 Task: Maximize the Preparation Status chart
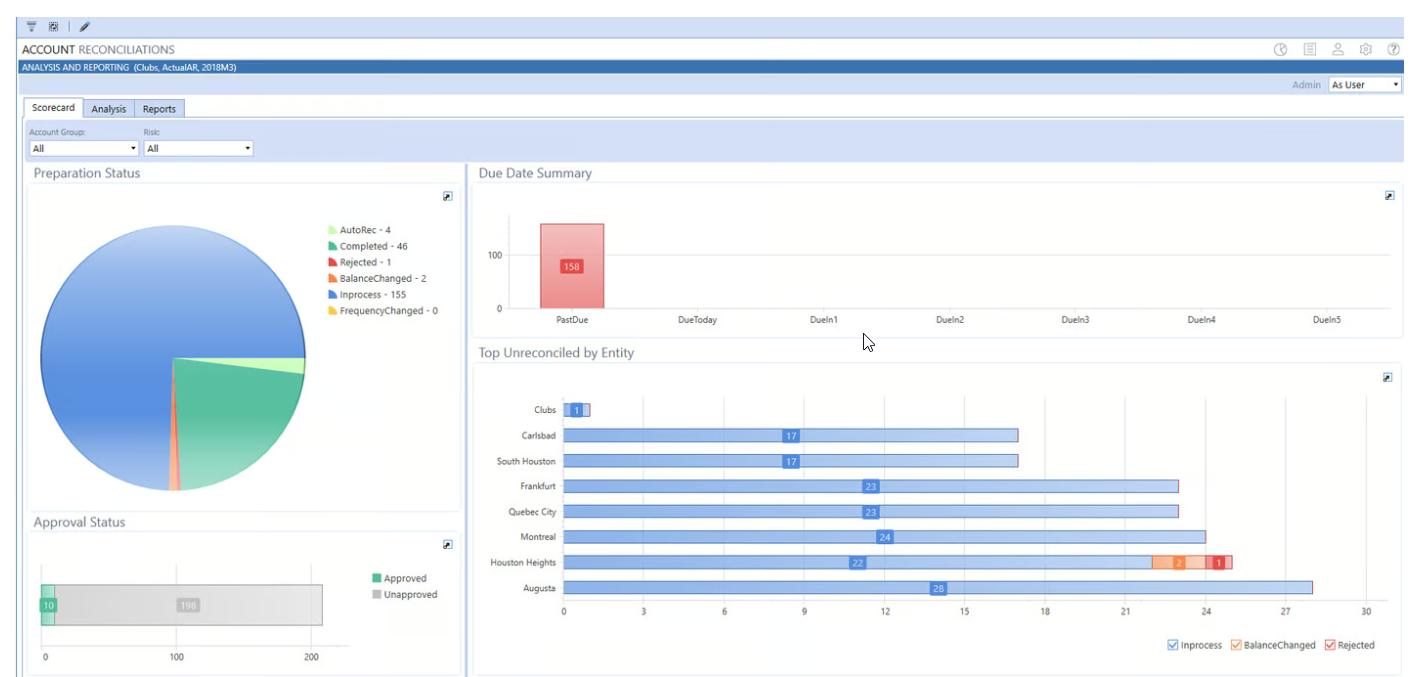tap(448, 196)
